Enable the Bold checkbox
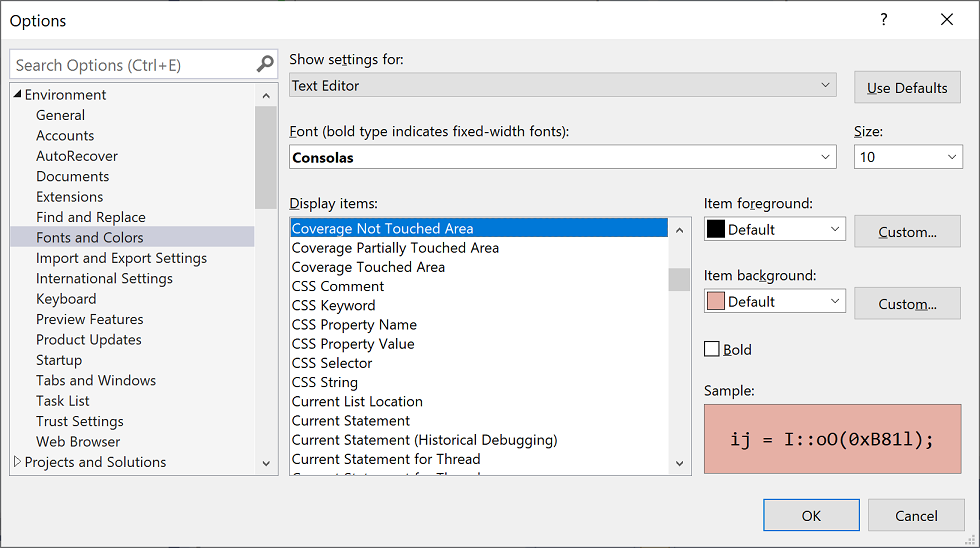This screenshot has height=548, width=980. [x=712, y=349]
